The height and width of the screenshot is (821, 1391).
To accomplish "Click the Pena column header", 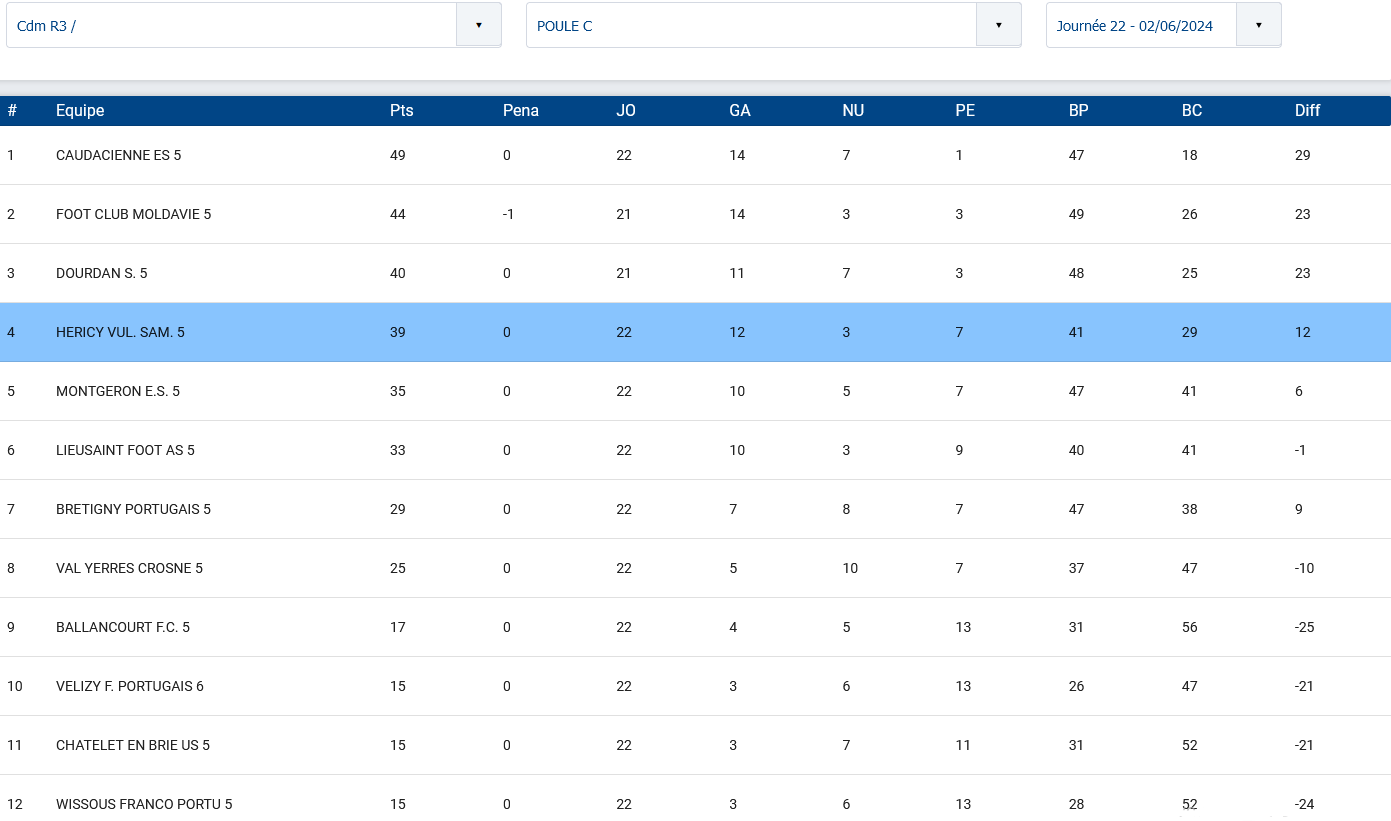I will [x=521, y=110].
